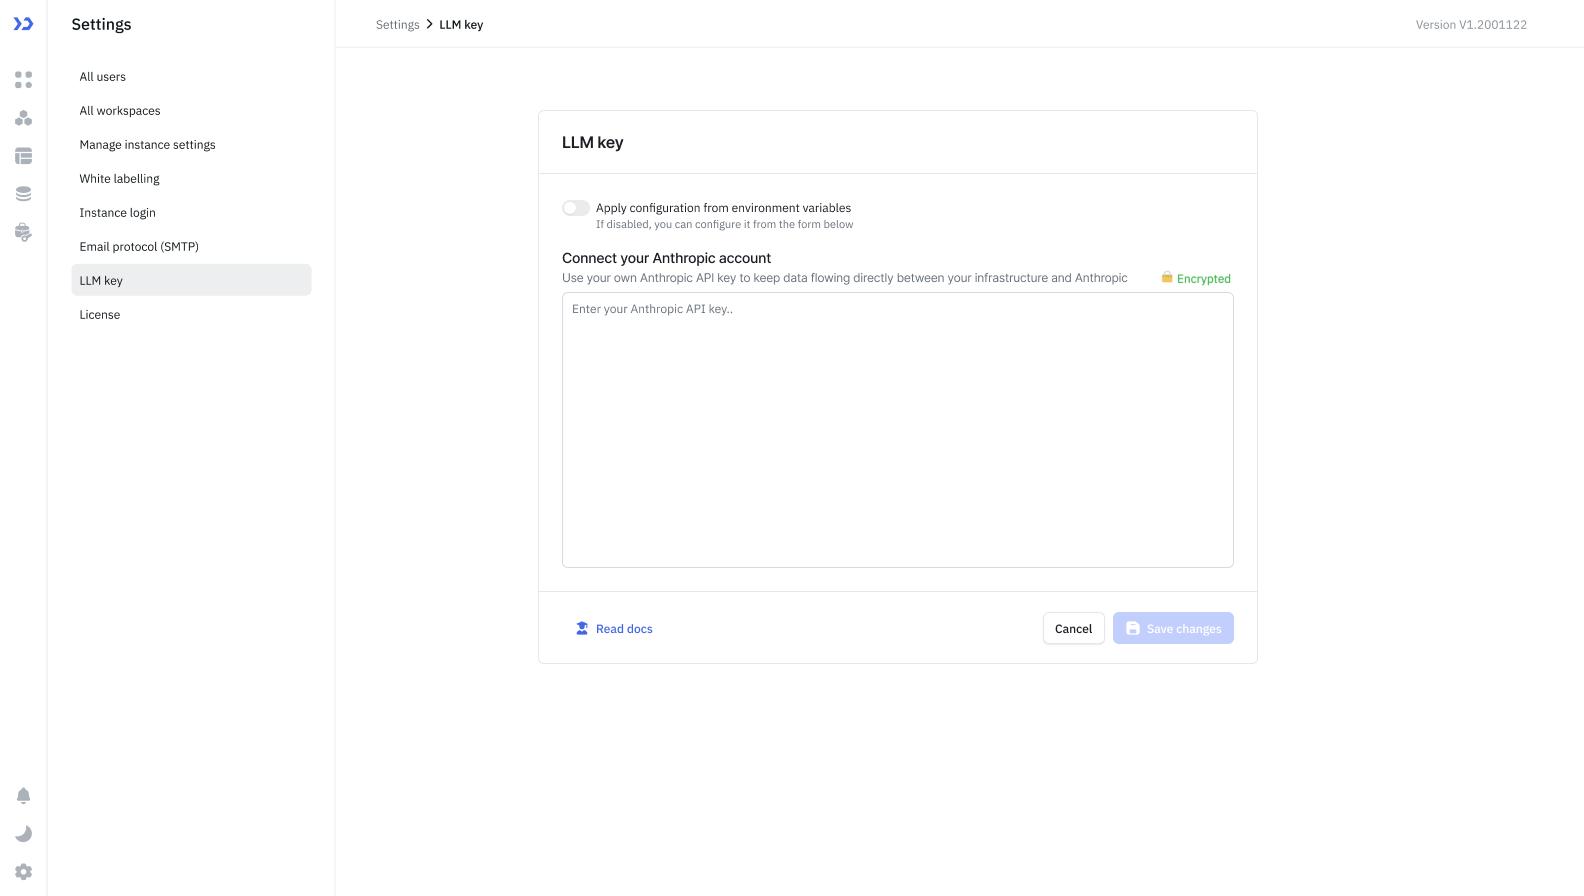Switch to dark mode with the moon icon
This screenshot has width=1584, height=896.
coord(23,834)
